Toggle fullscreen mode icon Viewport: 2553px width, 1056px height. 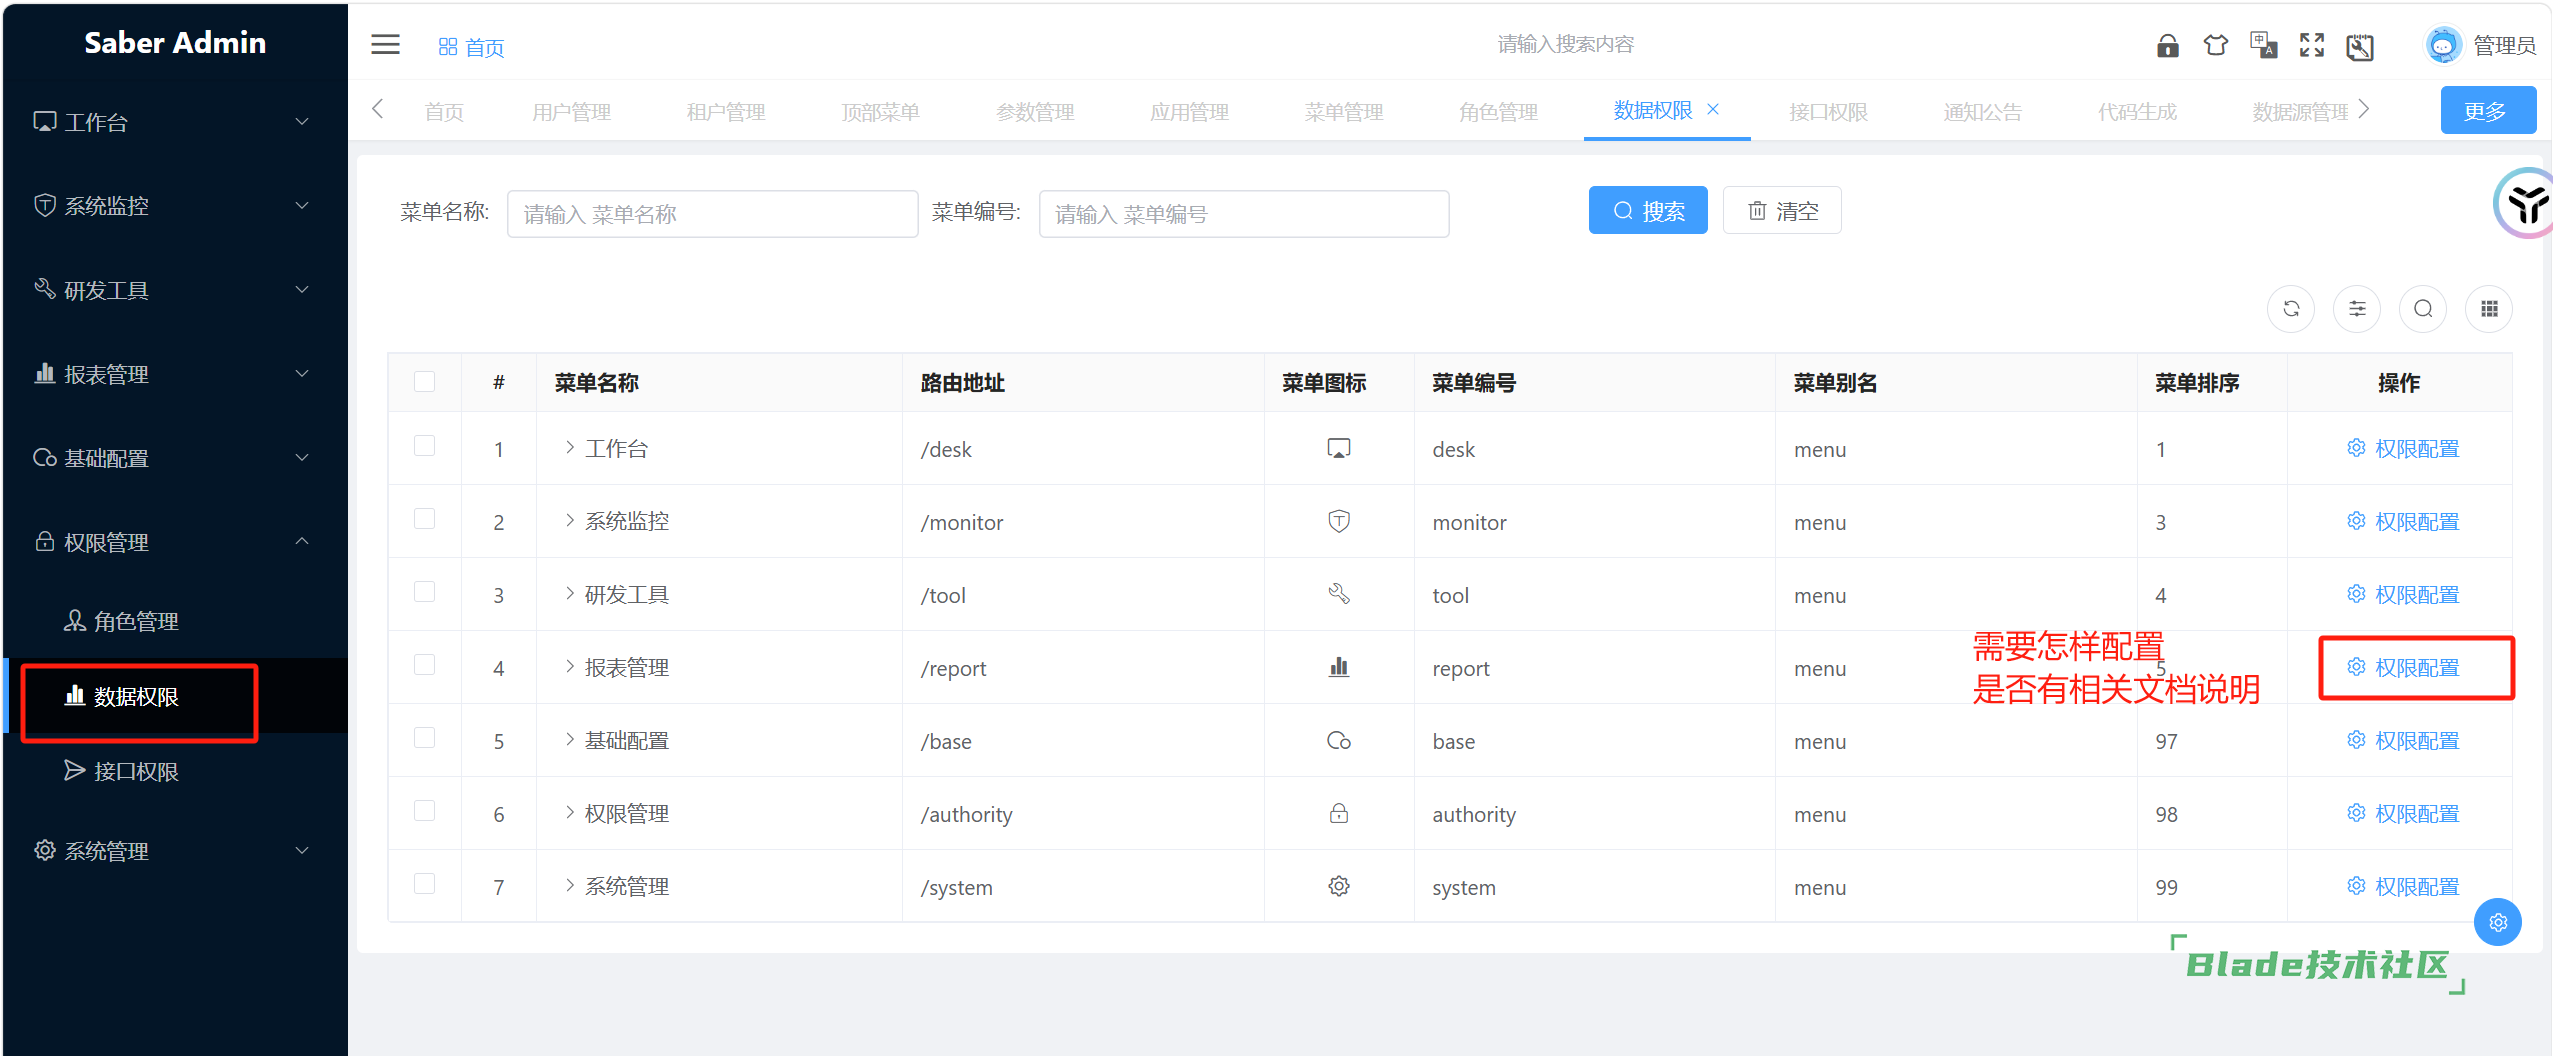point(2311,46)
